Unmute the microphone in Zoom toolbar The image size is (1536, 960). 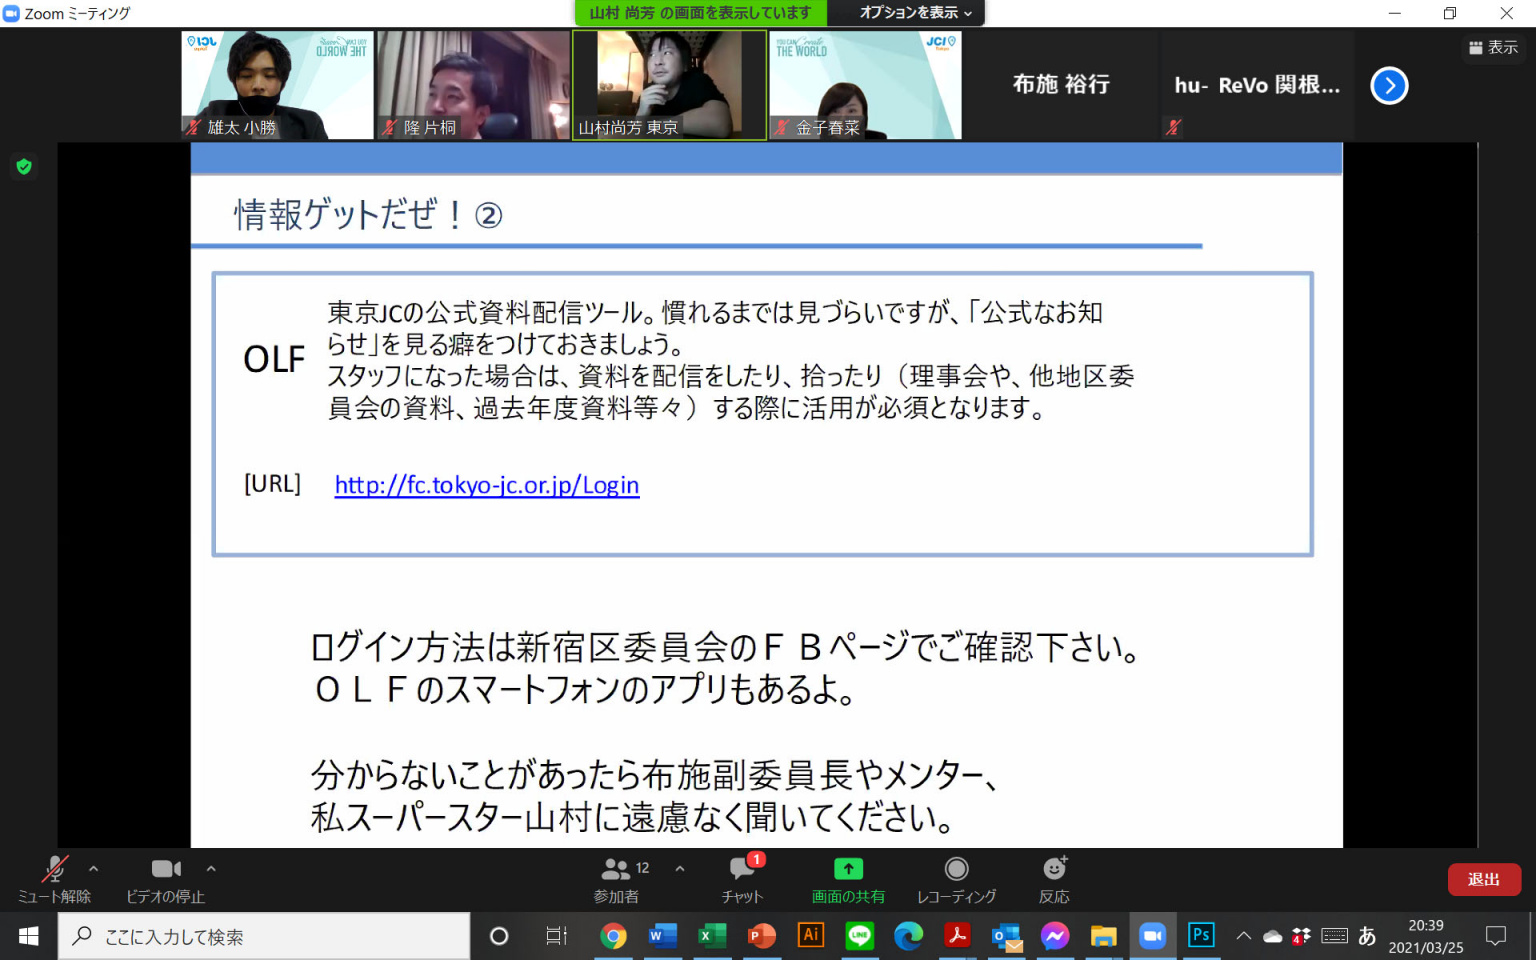tap(54, 878)
